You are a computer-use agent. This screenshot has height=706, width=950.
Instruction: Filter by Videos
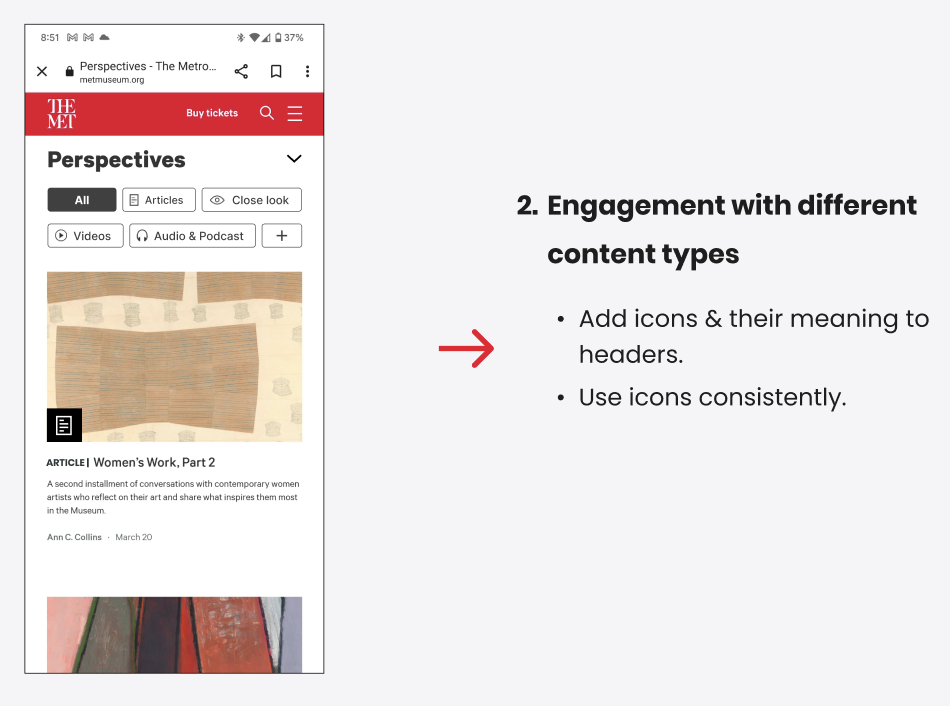pyautogui.click(x=85, y=236)
